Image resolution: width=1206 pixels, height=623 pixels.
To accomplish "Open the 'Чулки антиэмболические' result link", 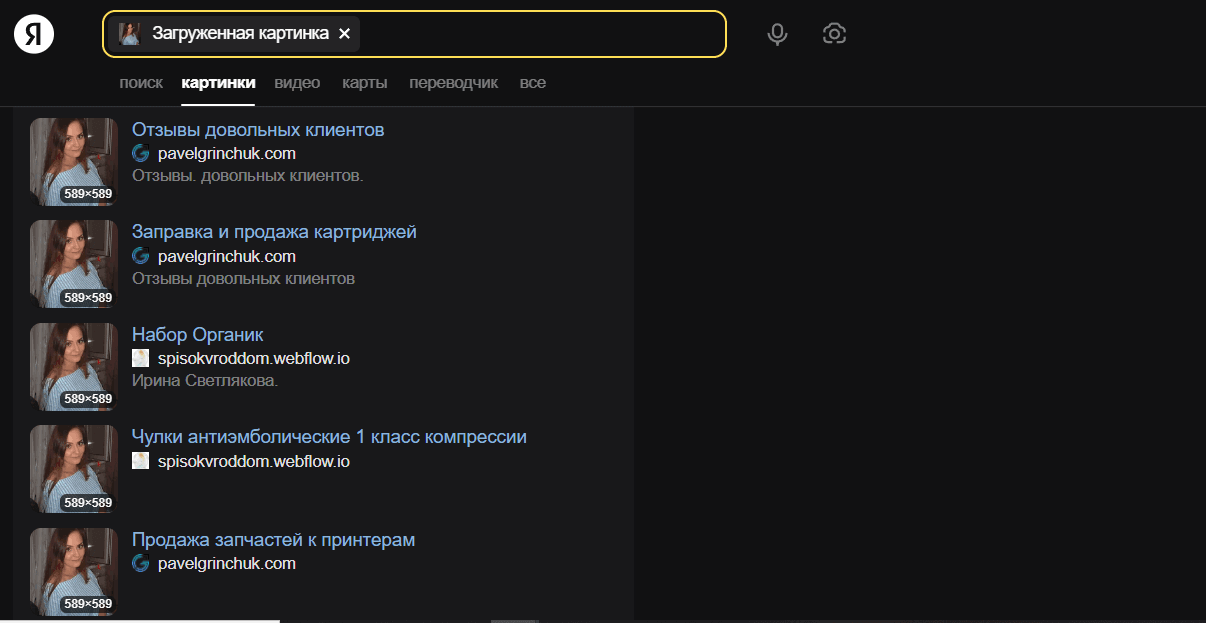I will pos(330,436).
